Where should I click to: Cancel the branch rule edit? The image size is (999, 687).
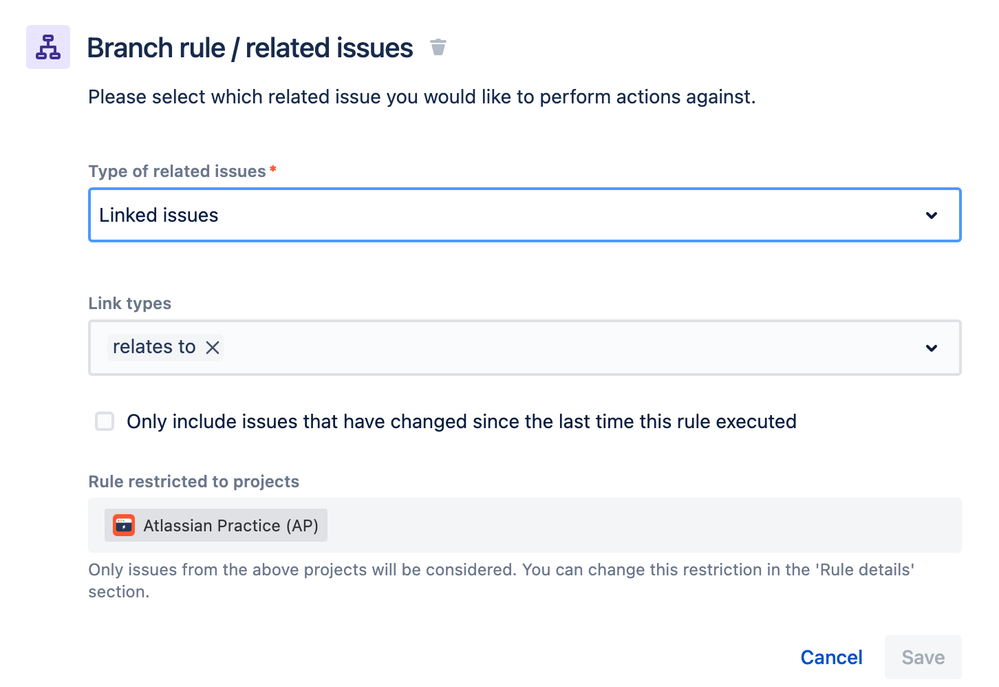pos(831,657)
